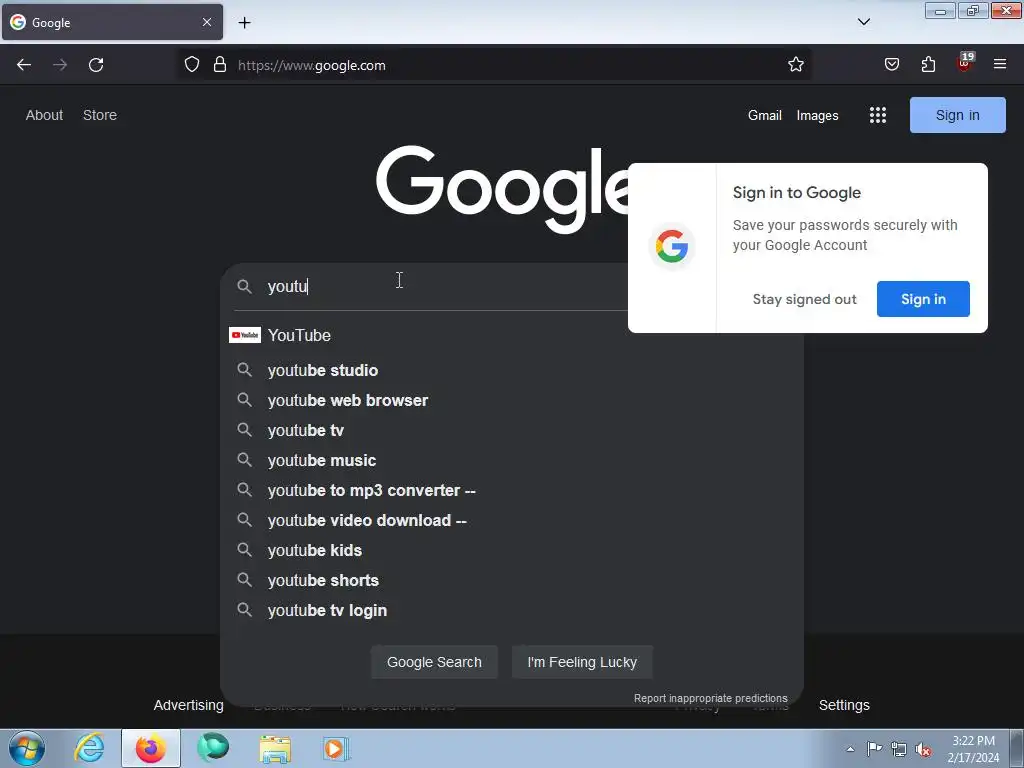Launch Internet Explorer from taskbar

89,748
